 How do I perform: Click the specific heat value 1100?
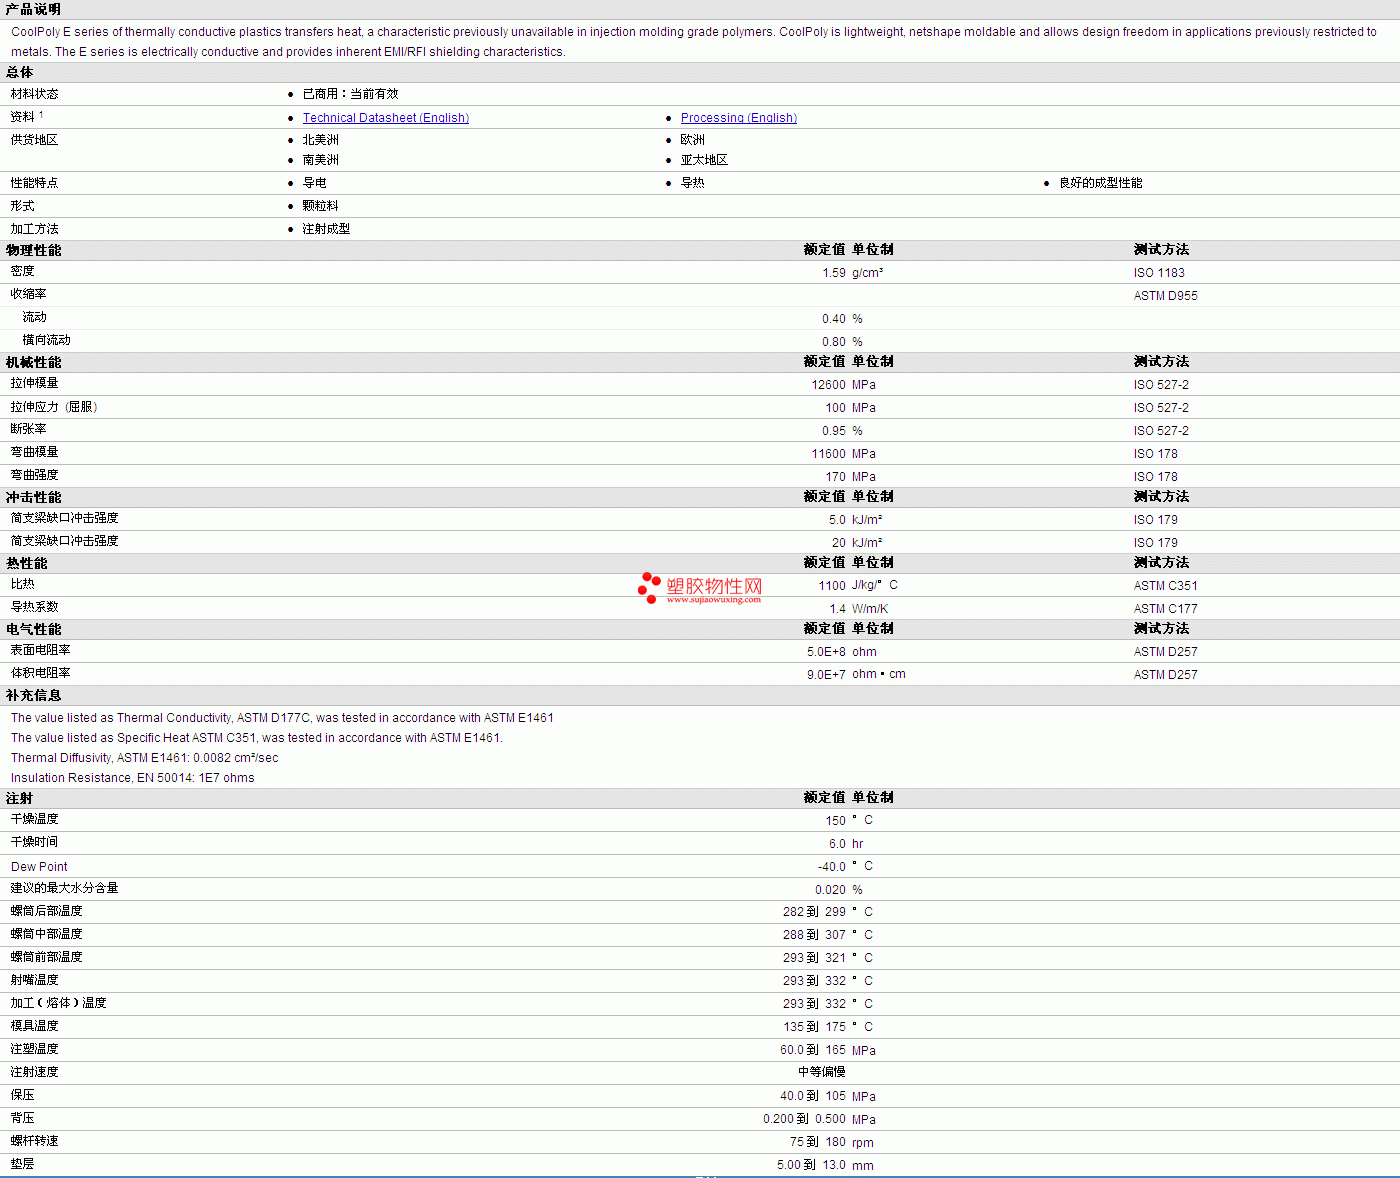[832, 586]
